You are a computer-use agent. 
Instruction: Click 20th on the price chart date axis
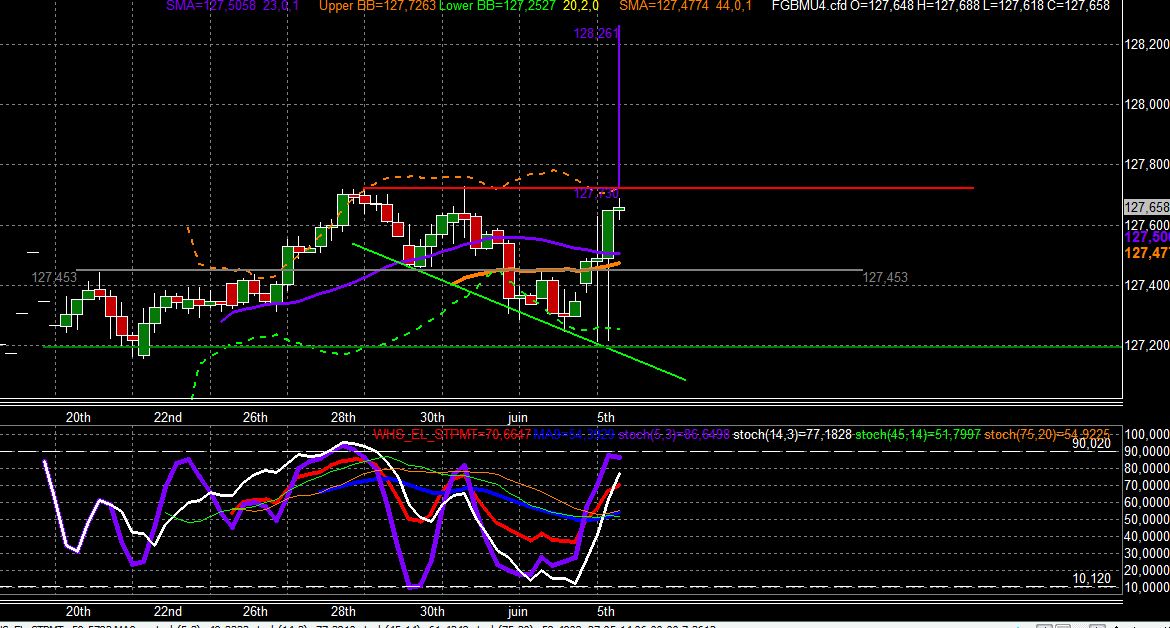point(78,417)
